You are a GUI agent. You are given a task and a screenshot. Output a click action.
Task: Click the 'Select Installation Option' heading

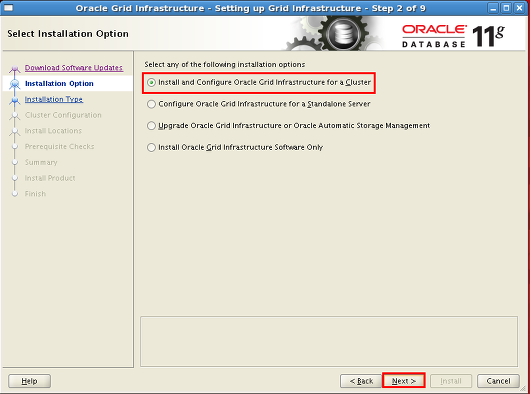click(68, 34)
